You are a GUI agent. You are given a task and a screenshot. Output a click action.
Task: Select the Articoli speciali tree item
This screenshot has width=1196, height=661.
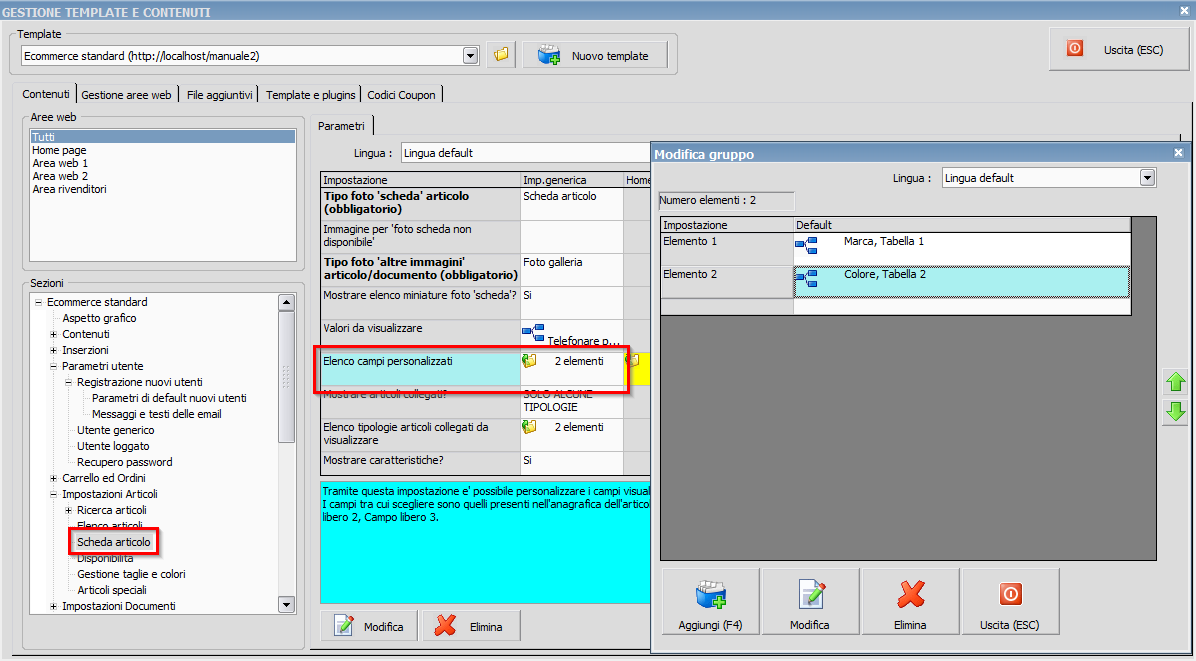point(112,591)
